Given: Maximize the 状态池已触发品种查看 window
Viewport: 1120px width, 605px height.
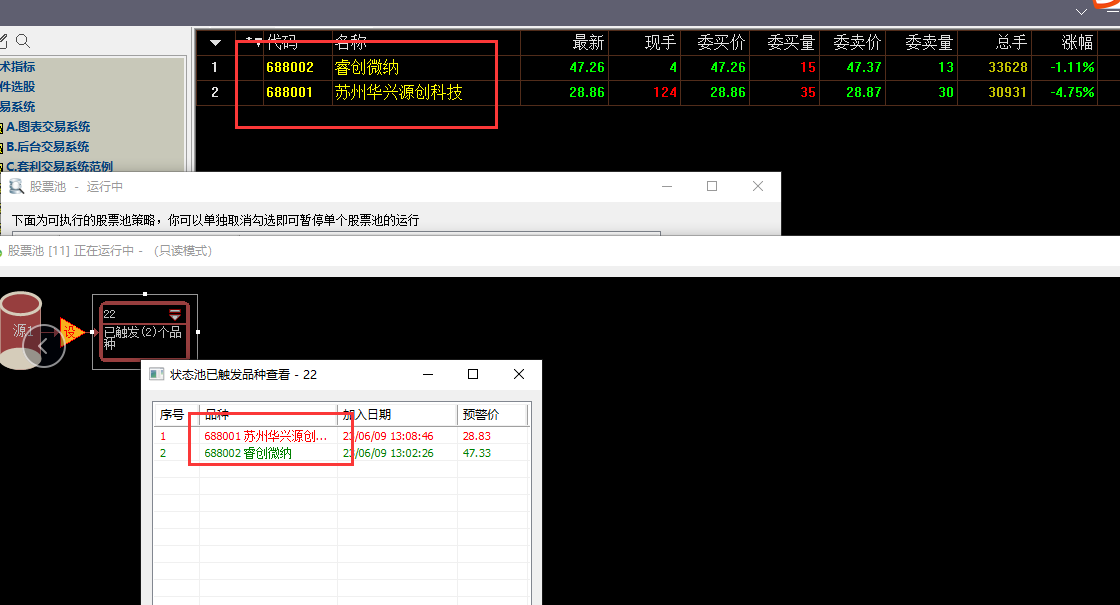Looking at the screenshot, I should pos(473,374).
